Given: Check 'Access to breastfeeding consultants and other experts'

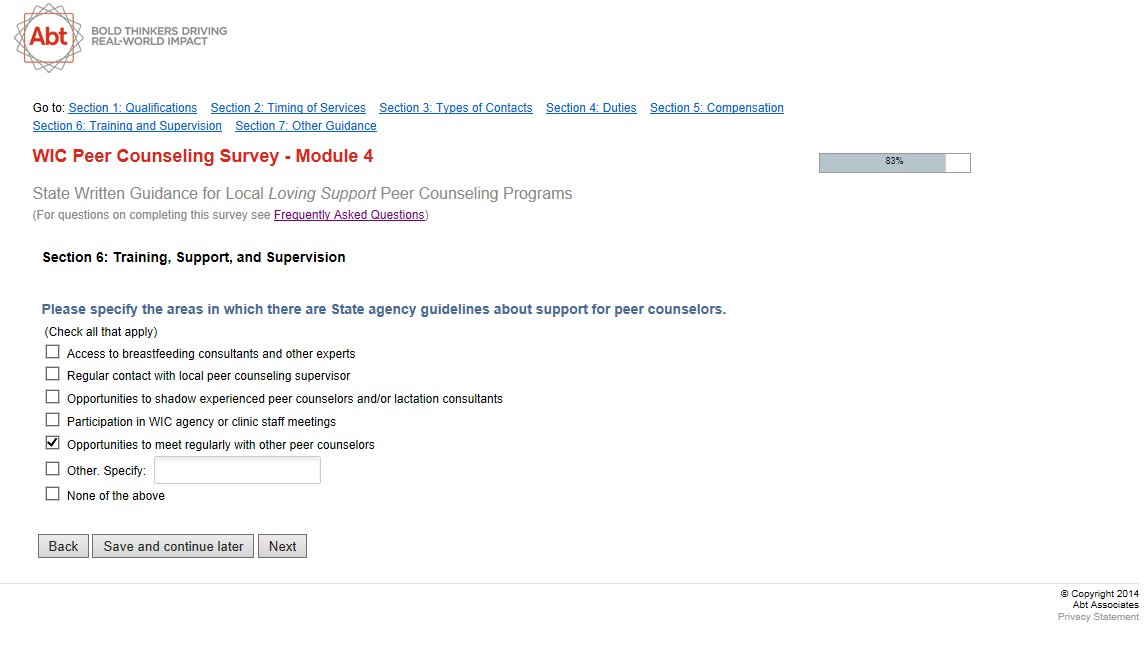Looking at the screenshot, I should coord(53,352).
